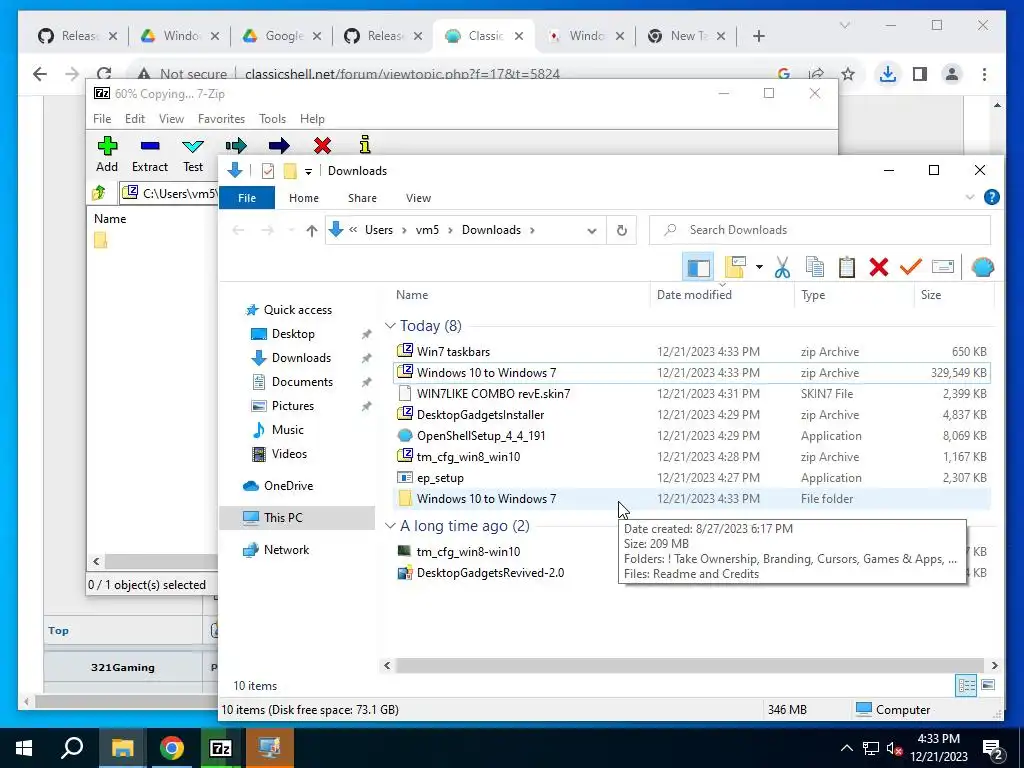Open Tools menu in 7-Zip
The height and width of the screenshot is (768, 1024).
point(272,119)
